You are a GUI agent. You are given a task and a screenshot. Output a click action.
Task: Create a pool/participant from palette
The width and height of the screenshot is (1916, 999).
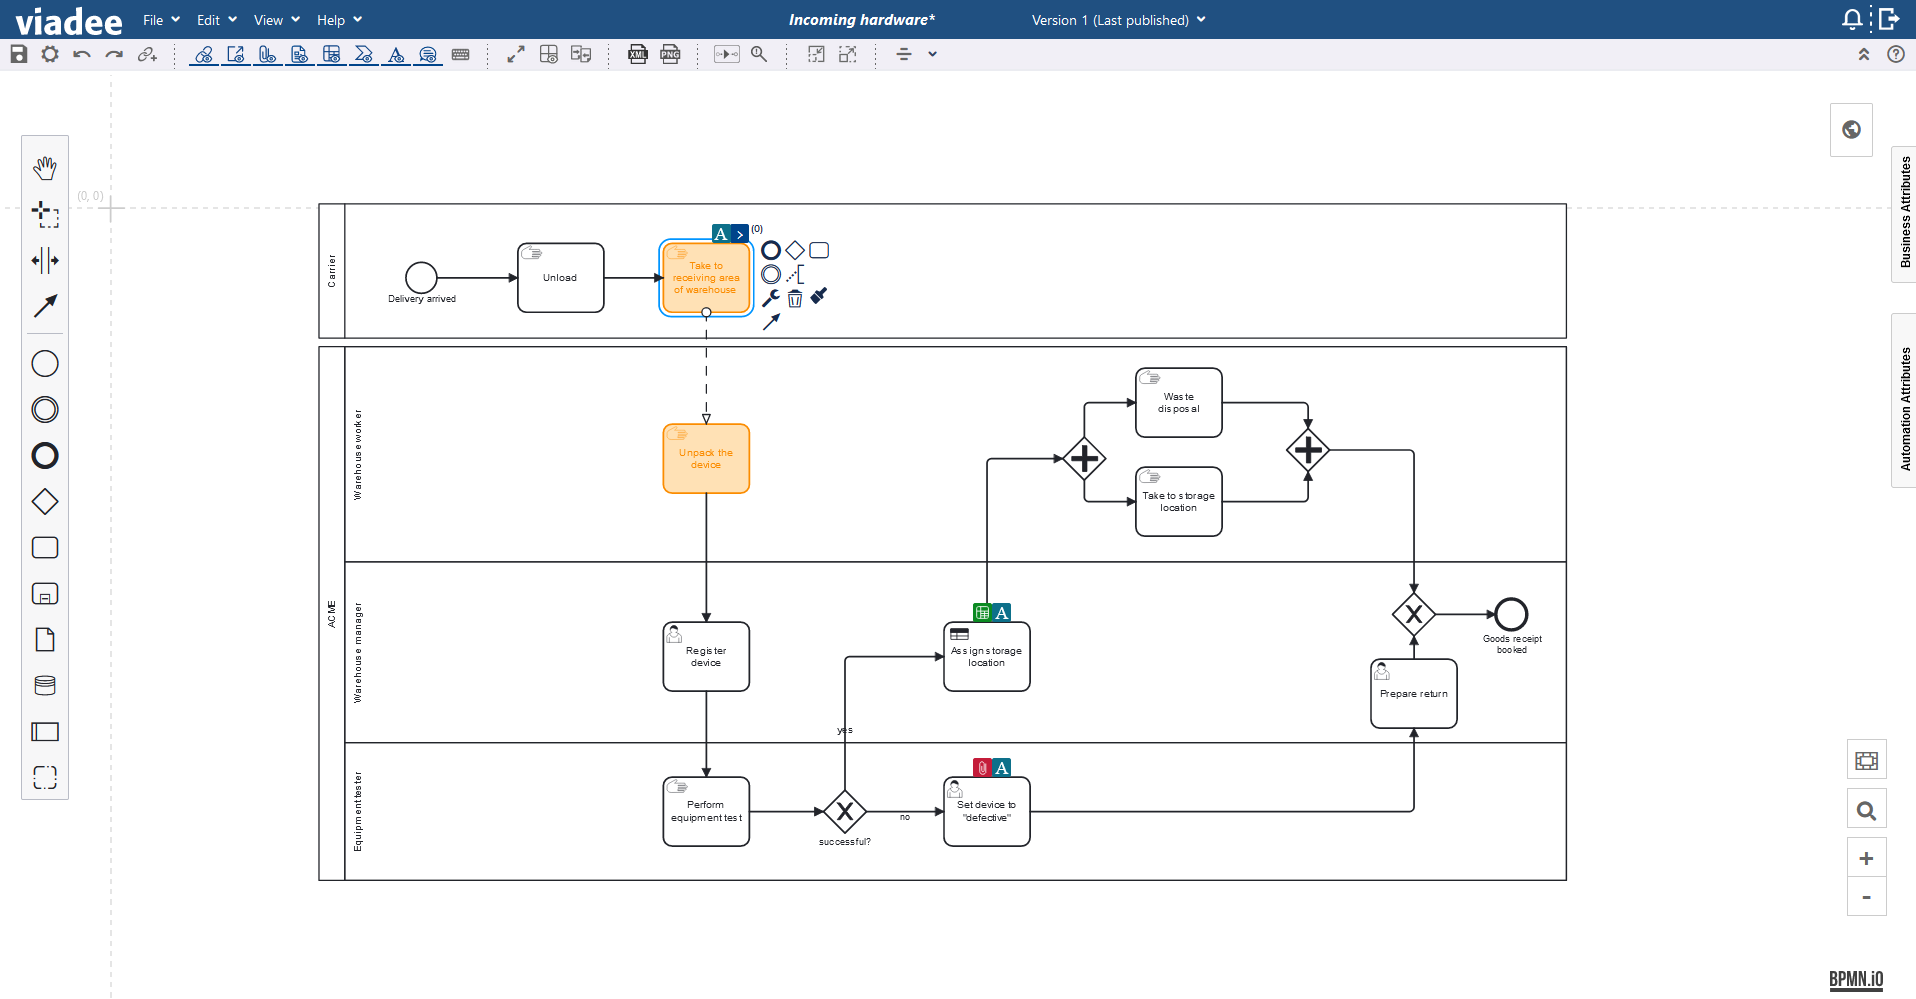click(45, 732)
